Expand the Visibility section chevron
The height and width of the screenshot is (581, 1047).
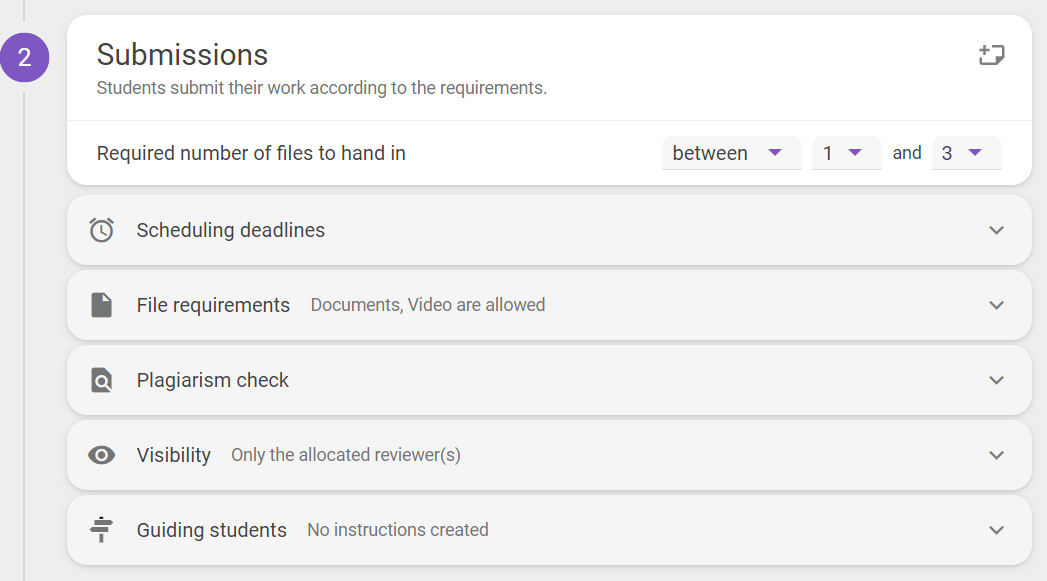pyautogui.click(x=996, y=455)
